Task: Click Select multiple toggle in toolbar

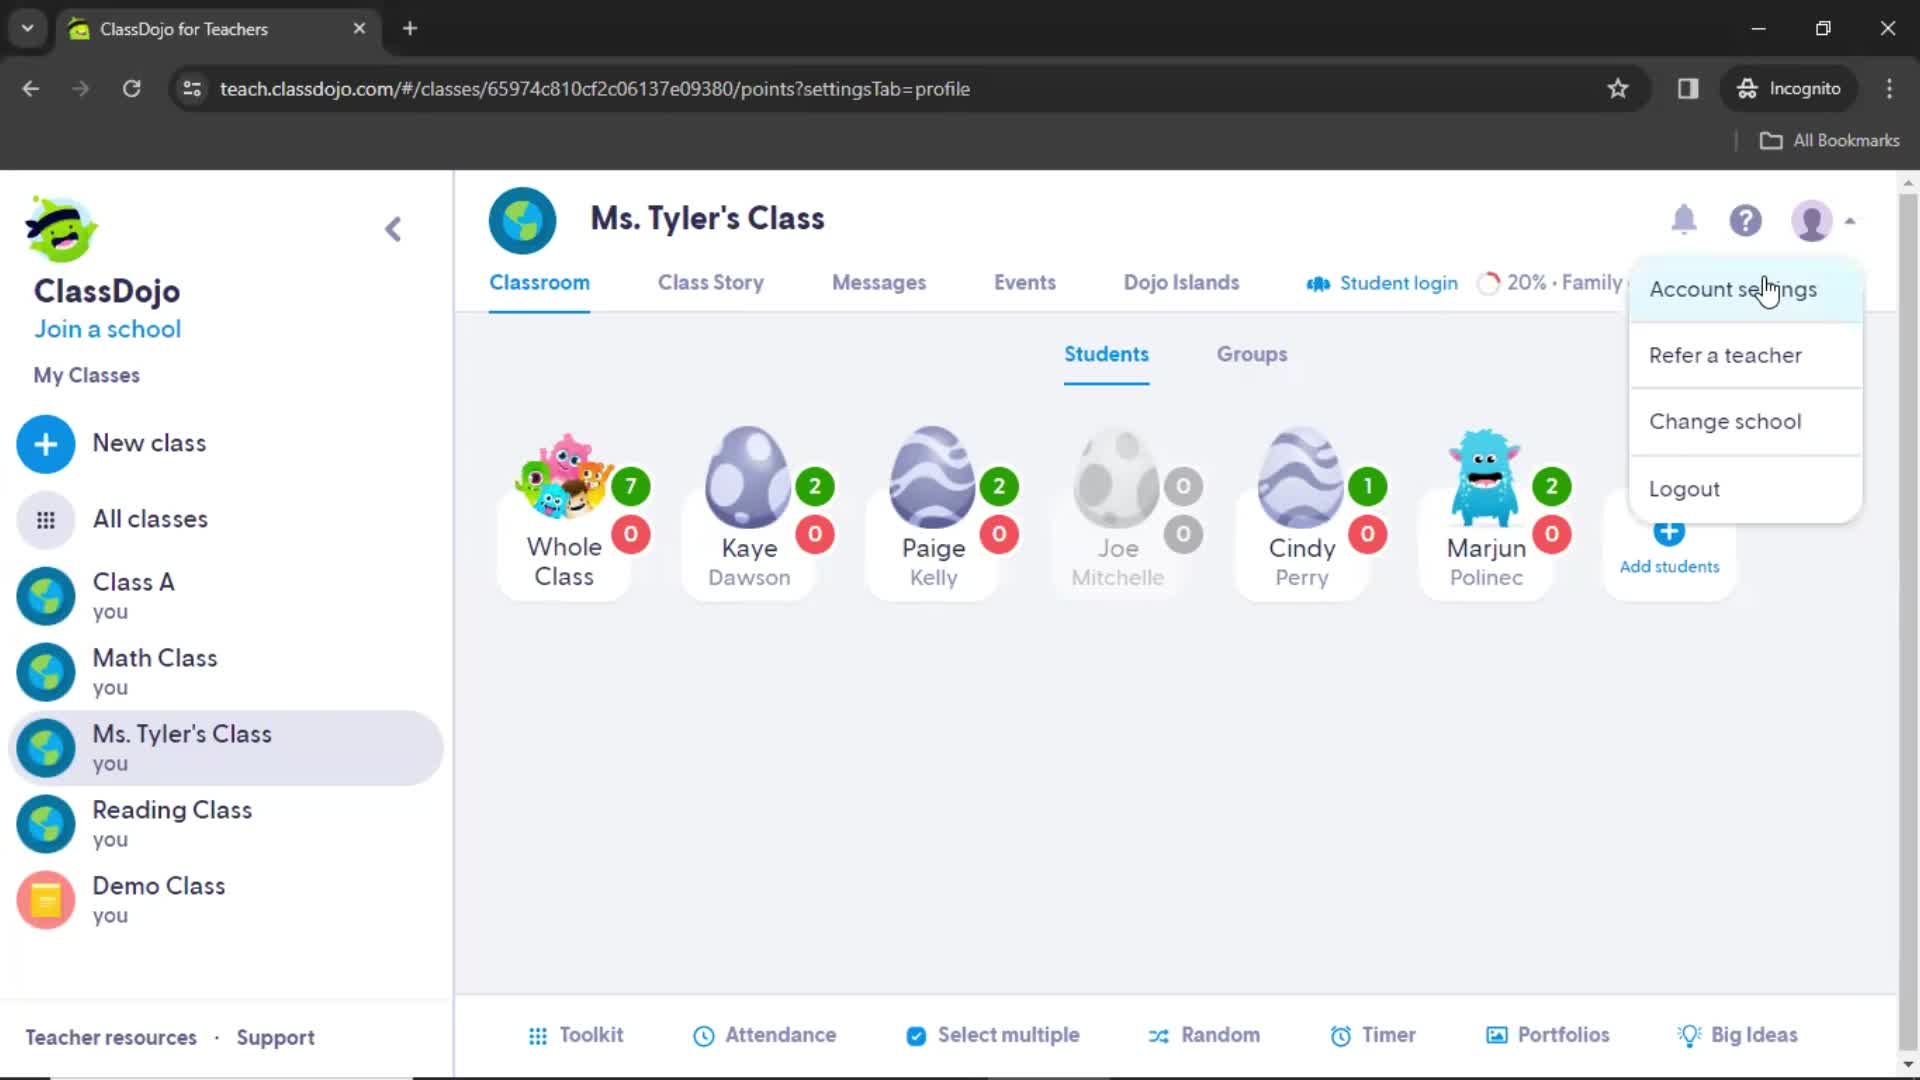Action: pyautogui.click(x=996, y=1035)
